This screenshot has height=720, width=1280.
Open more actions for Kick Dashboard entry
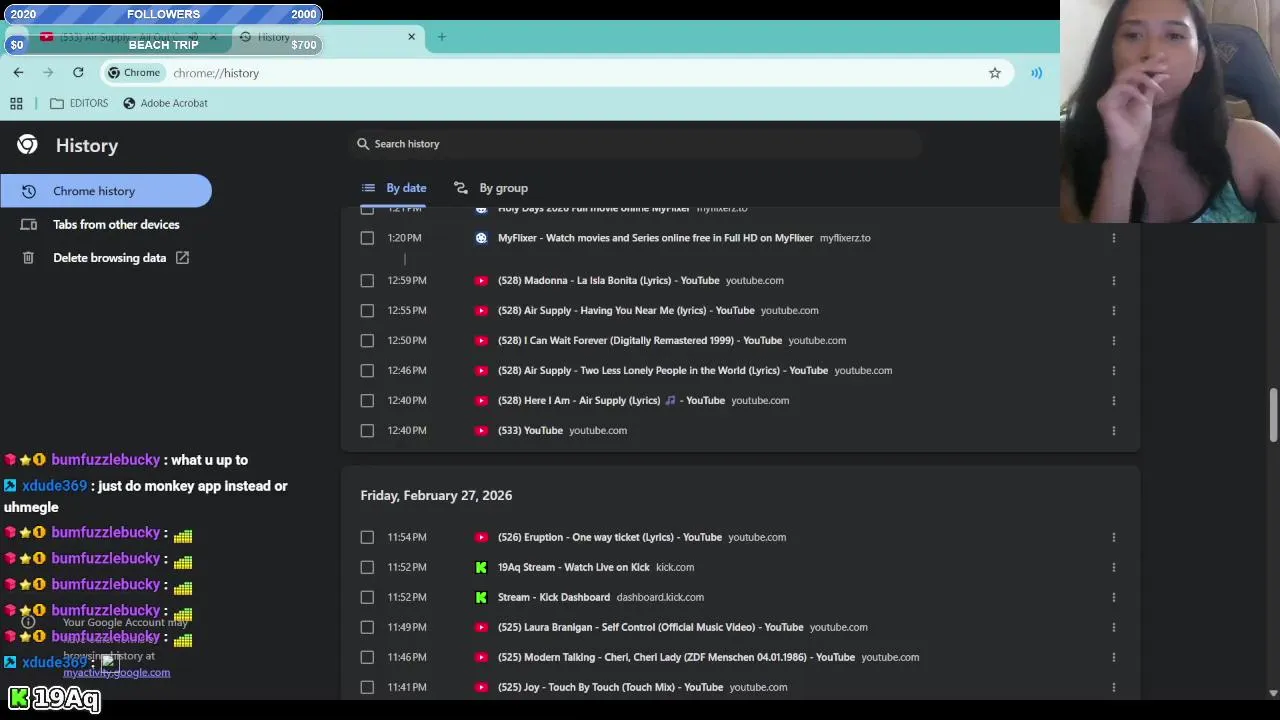[x=1113, y=598]
